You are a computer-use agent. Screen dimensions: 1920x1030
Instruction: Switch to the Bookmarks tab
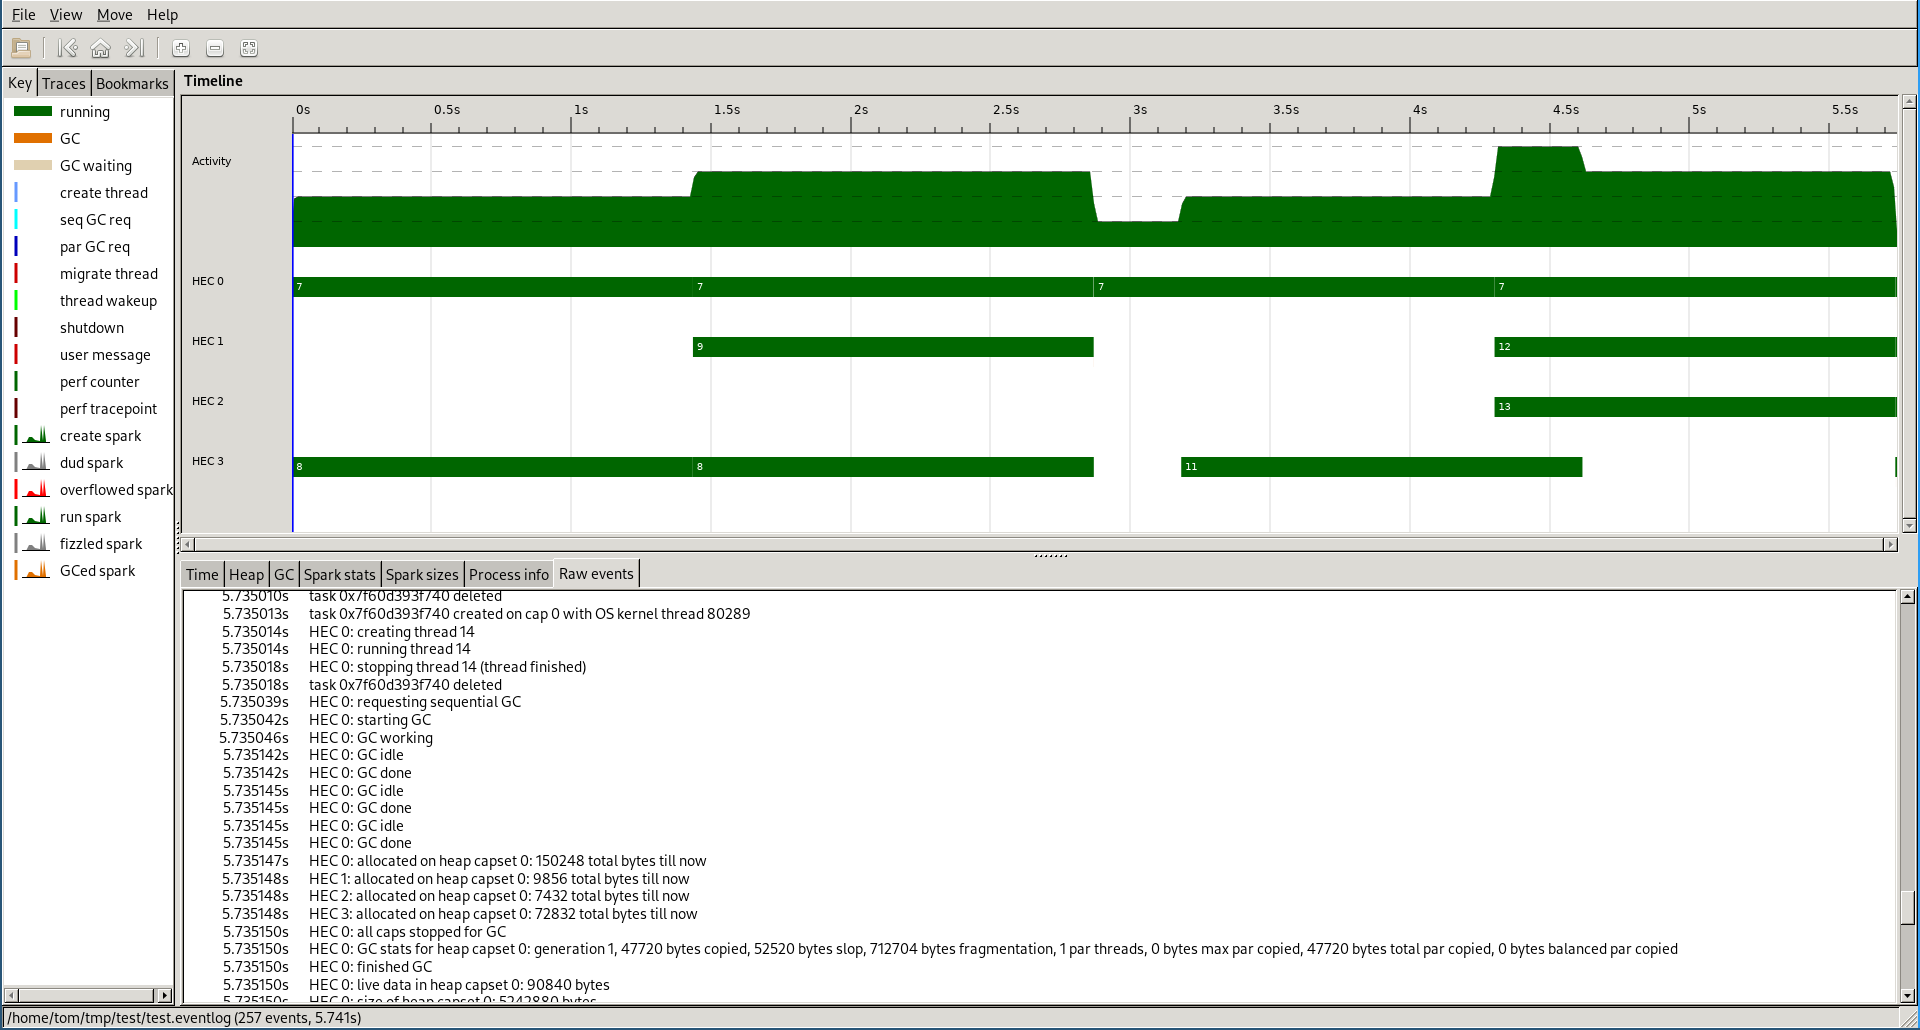point(132,84)
